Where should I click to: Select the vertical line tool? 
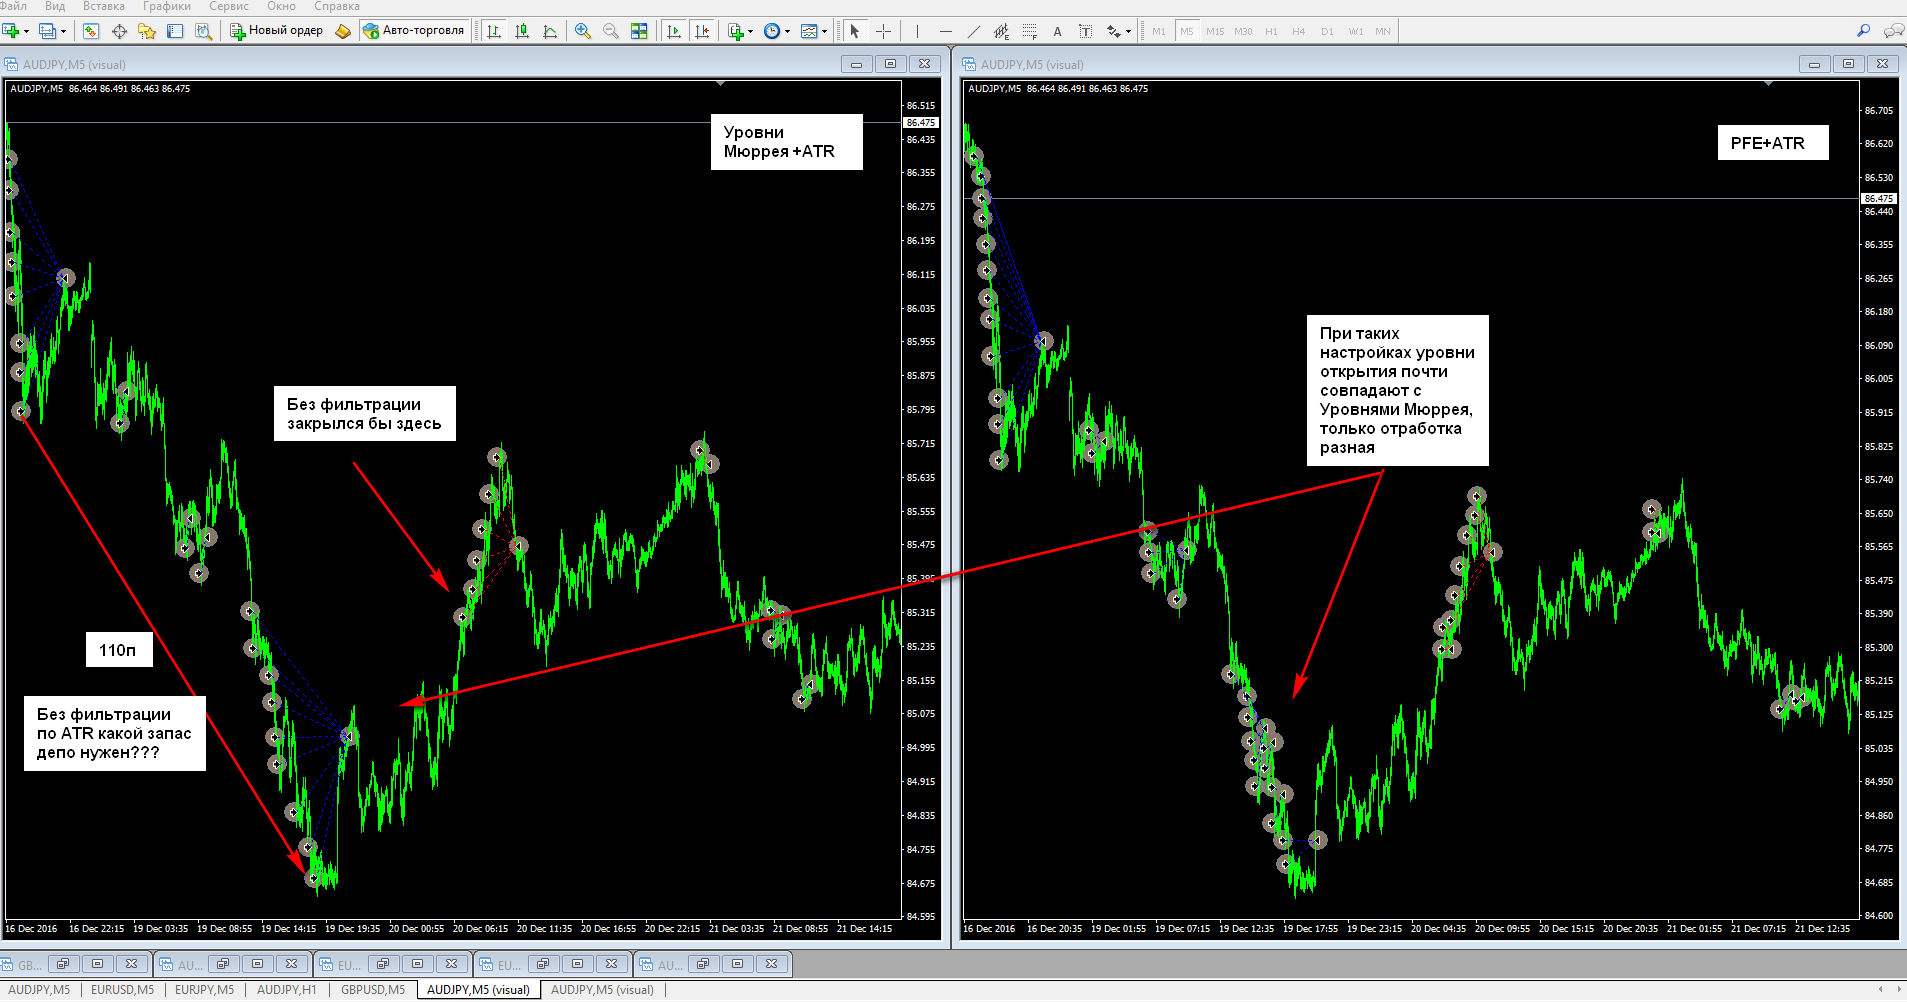pyautogui.click(x=917, y=31)
